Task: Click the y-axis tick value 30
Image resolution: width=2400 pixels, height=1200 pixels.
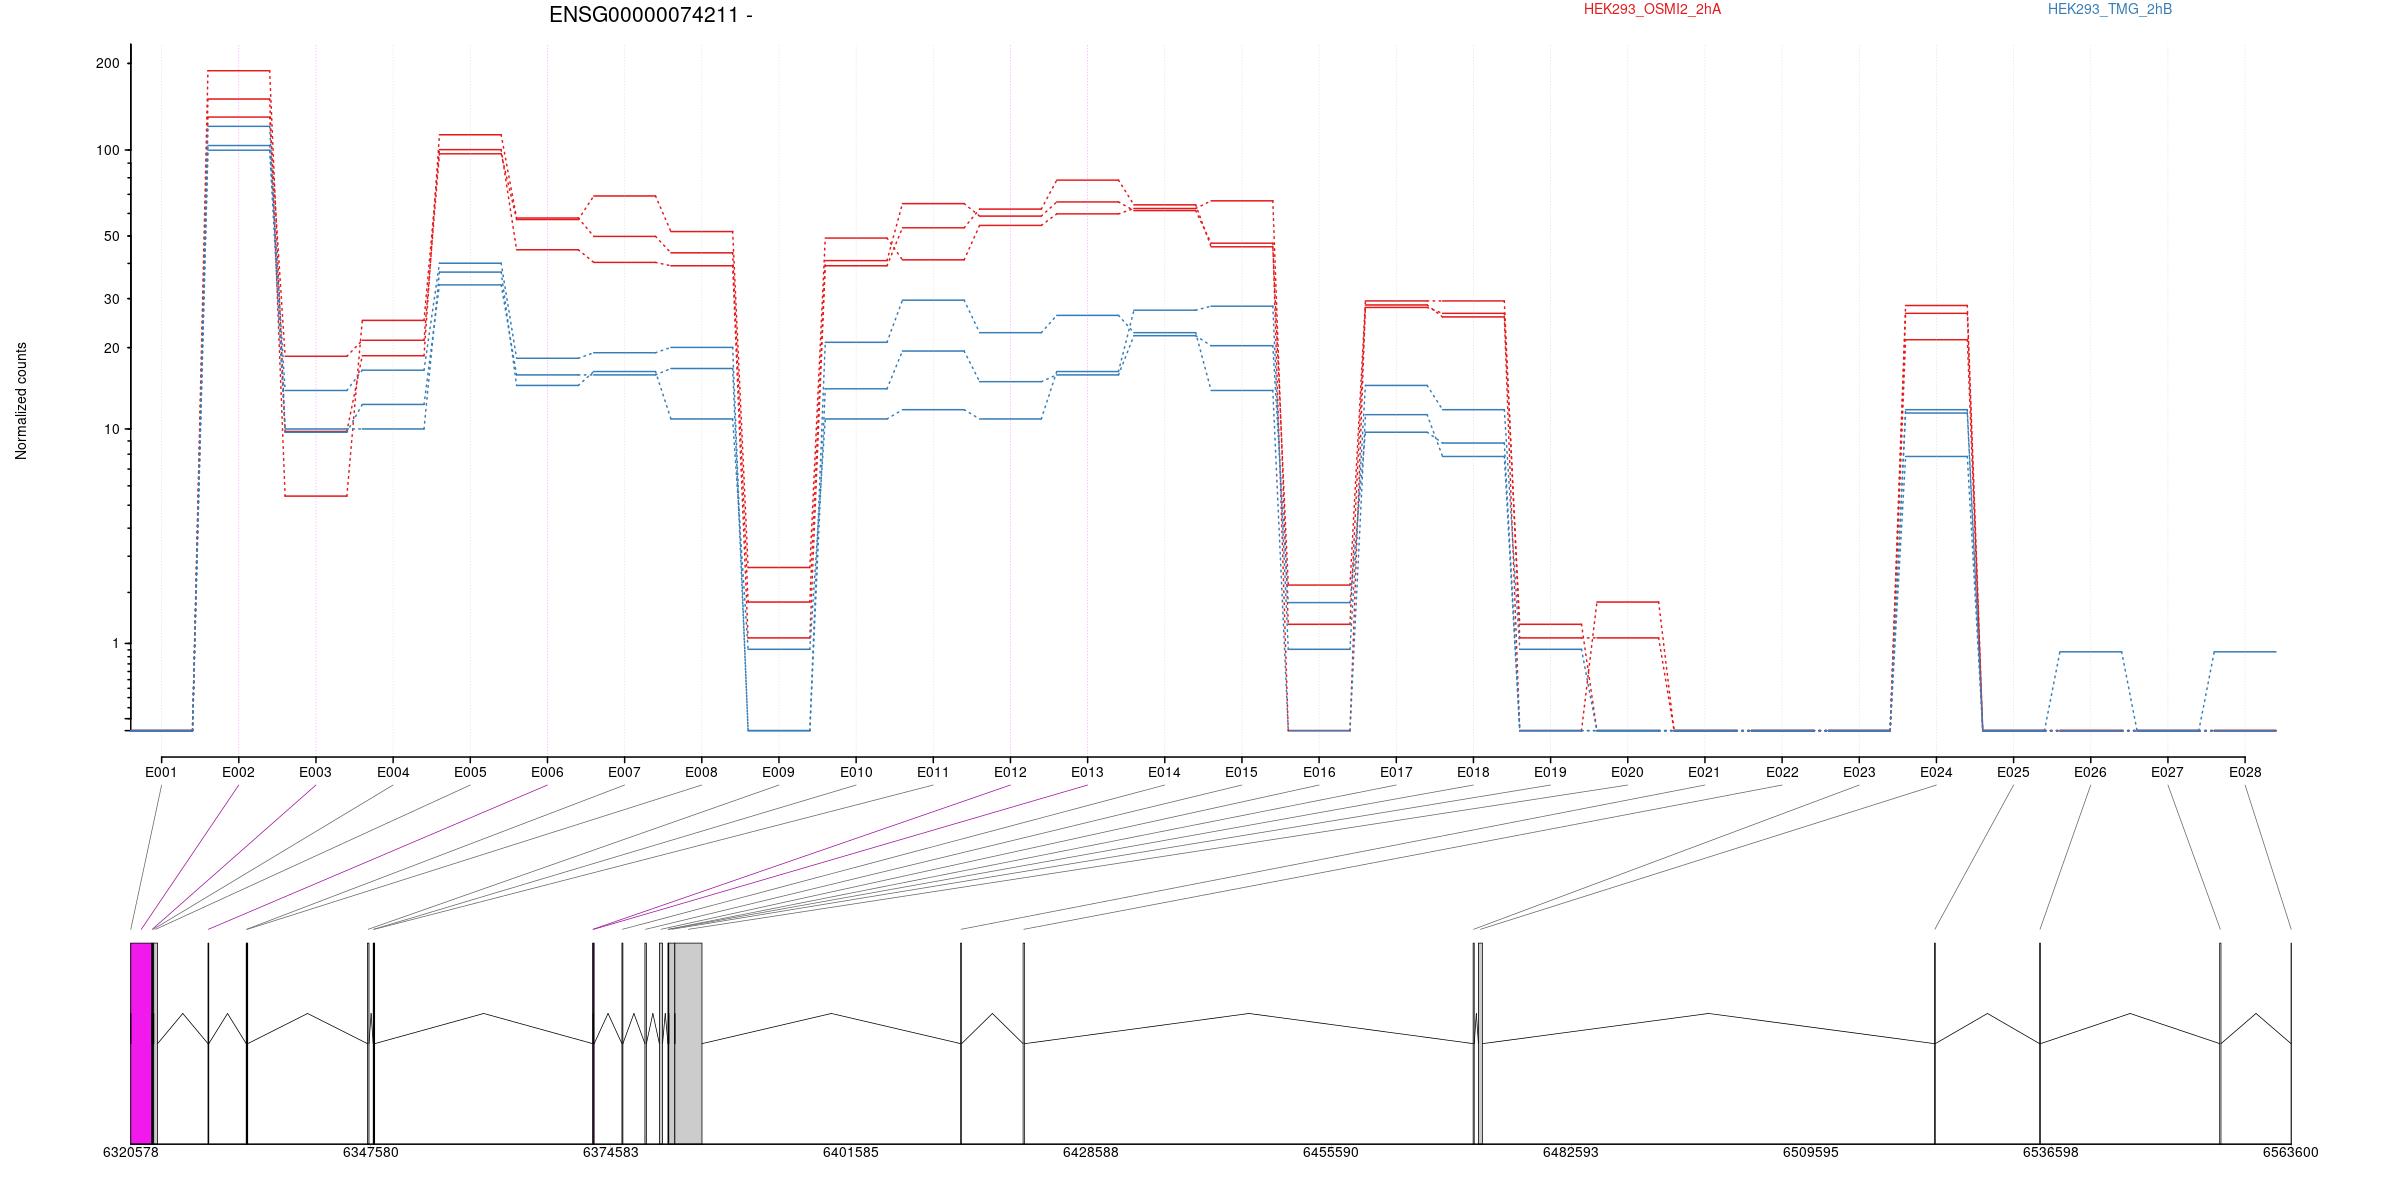Action: pos(111,299)
